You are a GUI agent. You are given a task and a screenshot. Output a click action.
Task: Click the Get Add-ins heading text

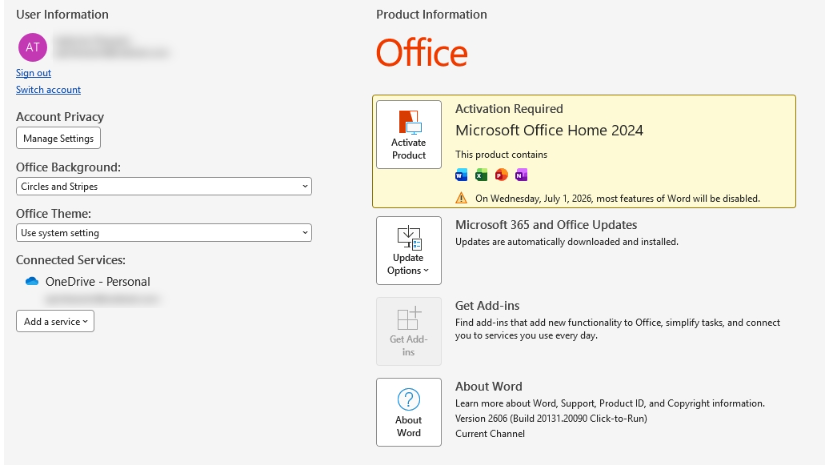(x=487, y=305)
